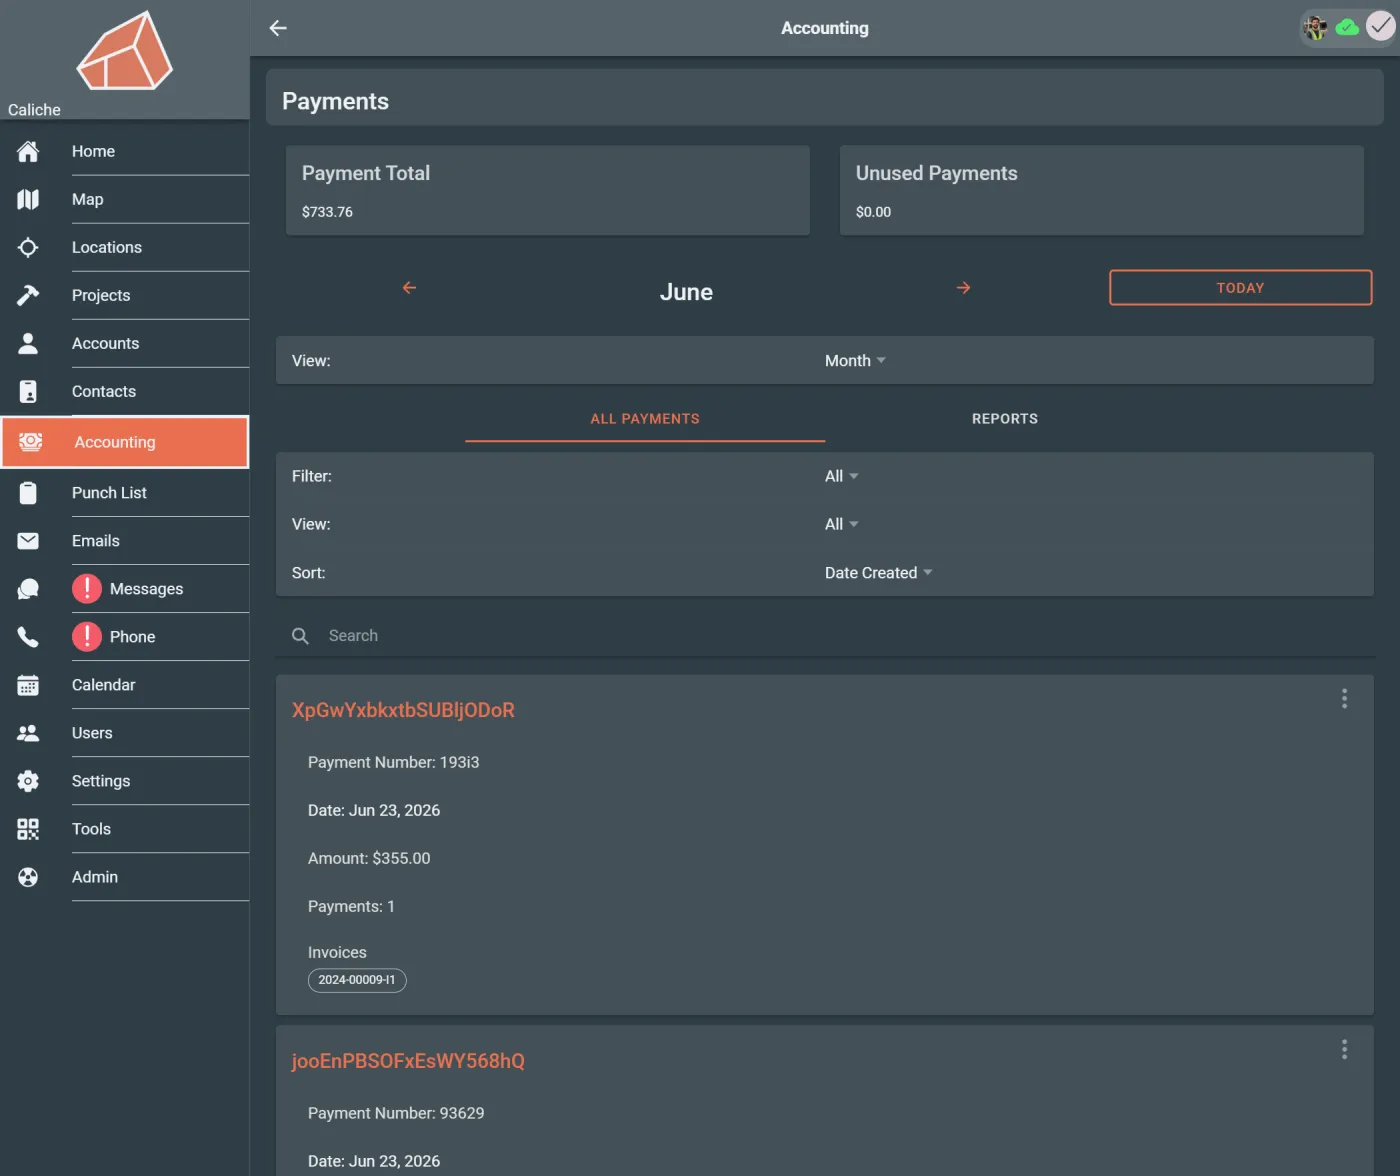This screenshot has height=1176, width=1400.
Task: Click the Messages red alert badge
Action: (87, 589)
